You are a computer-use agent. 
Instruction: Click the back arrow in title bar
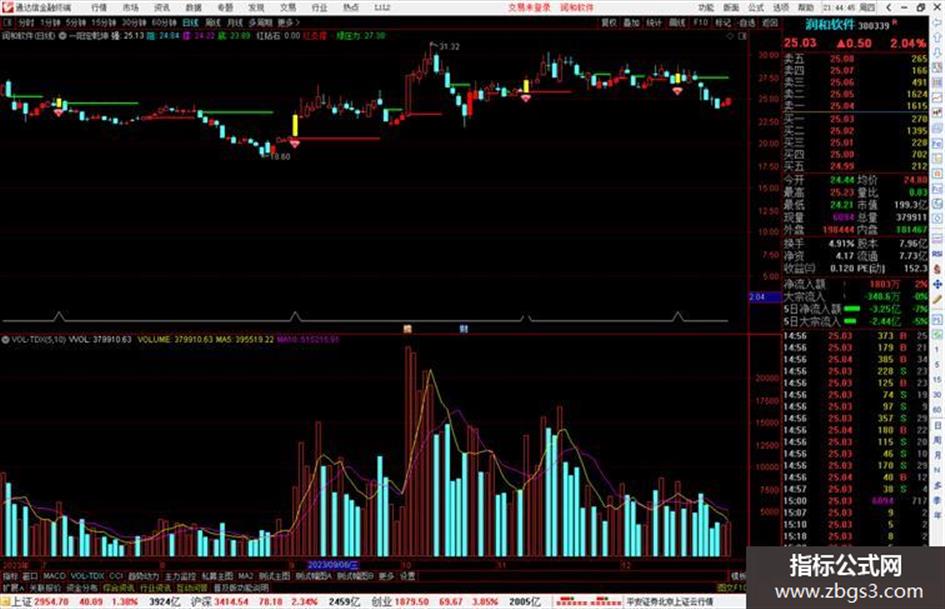coord(888,7)
